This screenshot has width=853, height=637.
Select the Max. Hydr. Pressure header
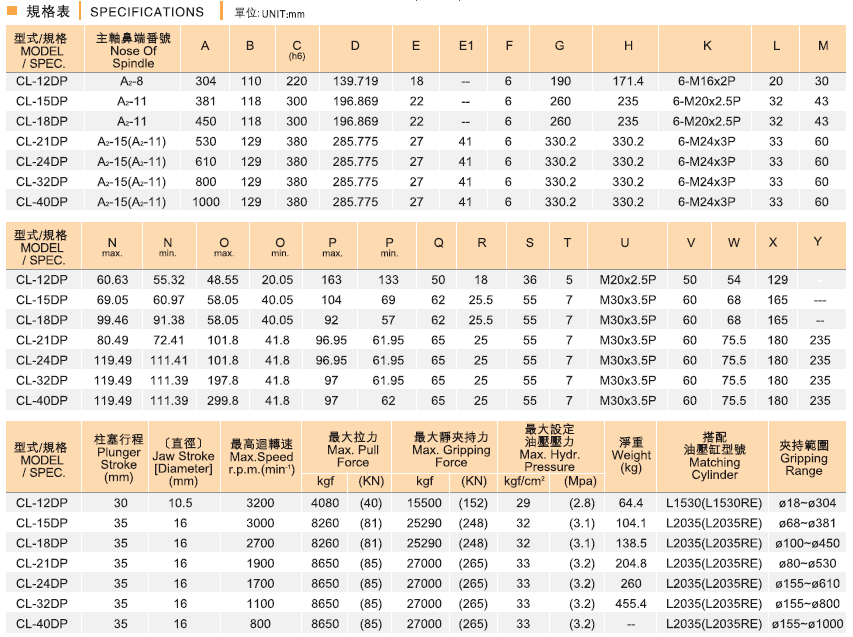click(x=549, y=452)
